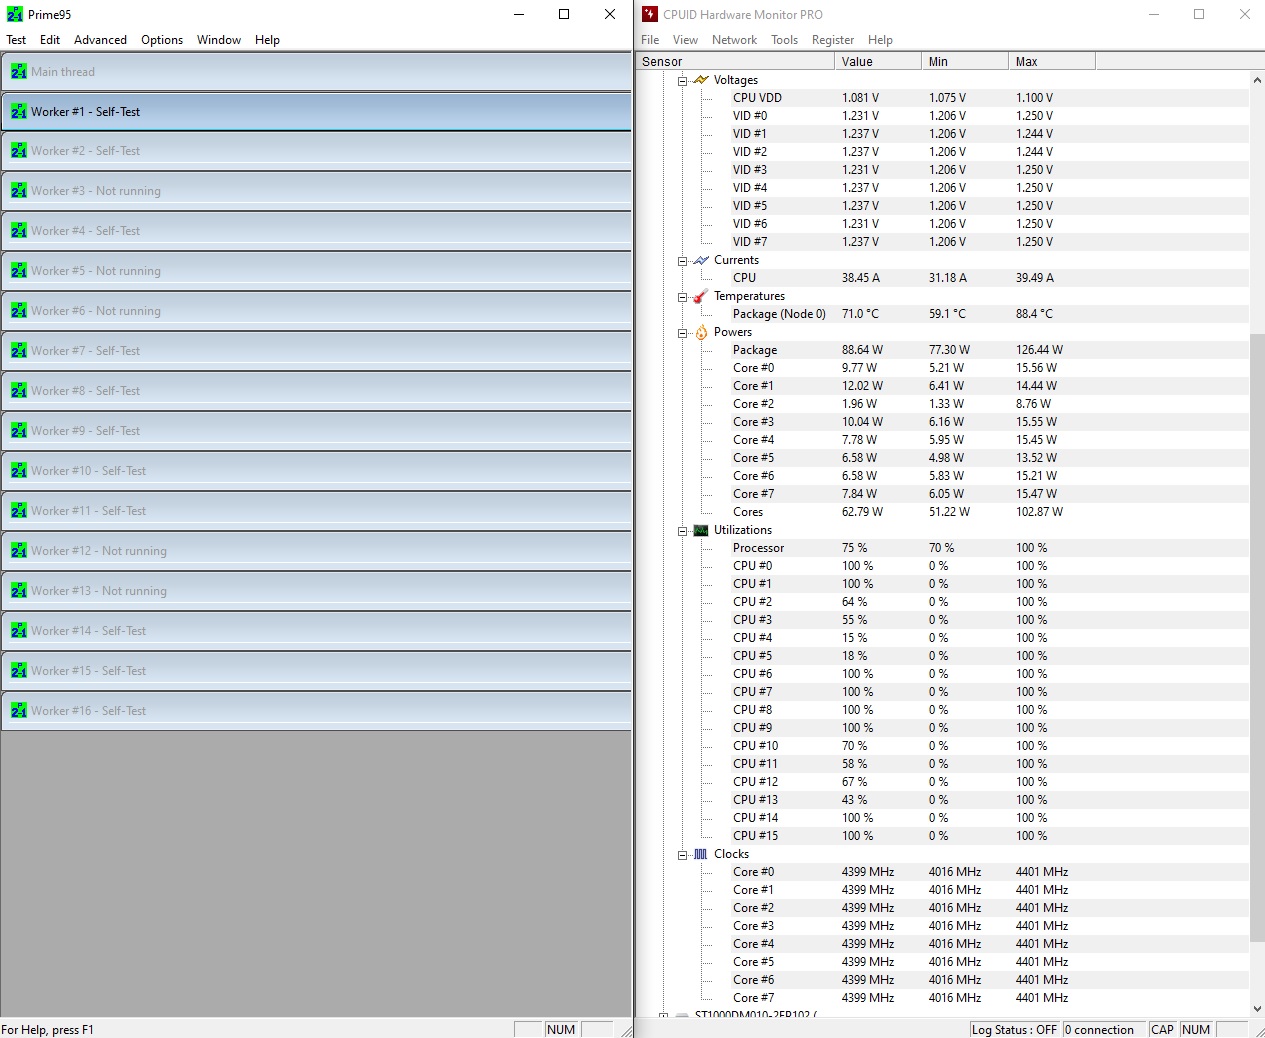This screenshot has height=1038, width=1265.
Task: Click the Worker #2 Self-Test icon
Action: coord(19,150)
